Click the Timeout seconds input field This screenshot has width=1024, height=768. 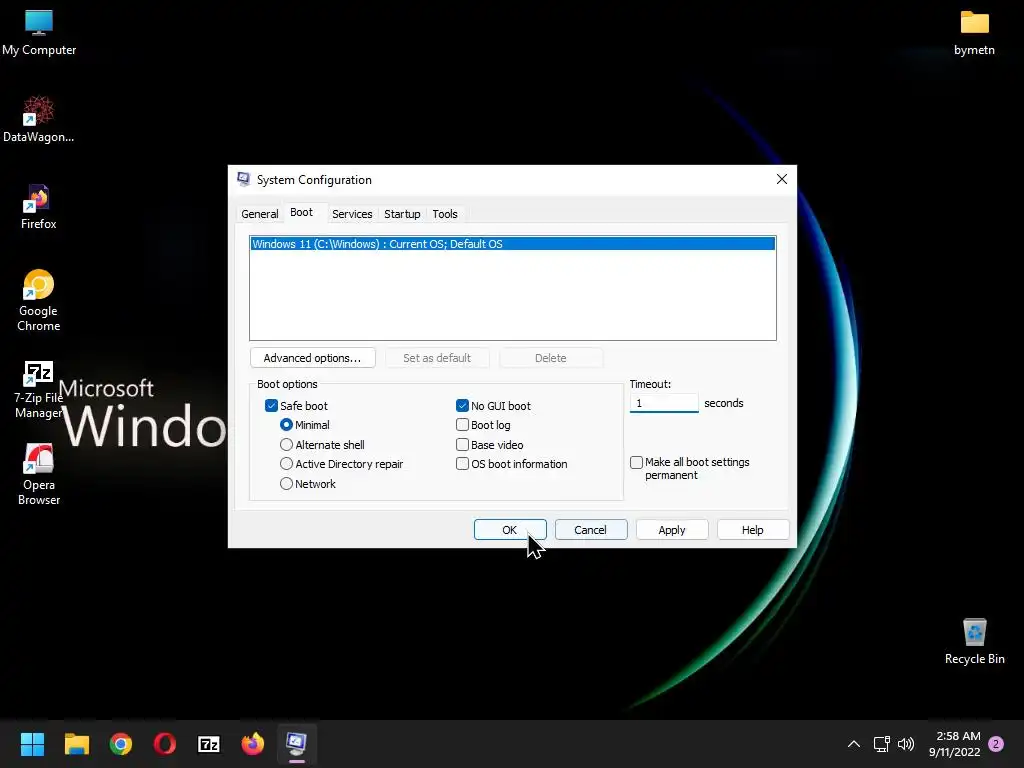[x=664, y=403]
